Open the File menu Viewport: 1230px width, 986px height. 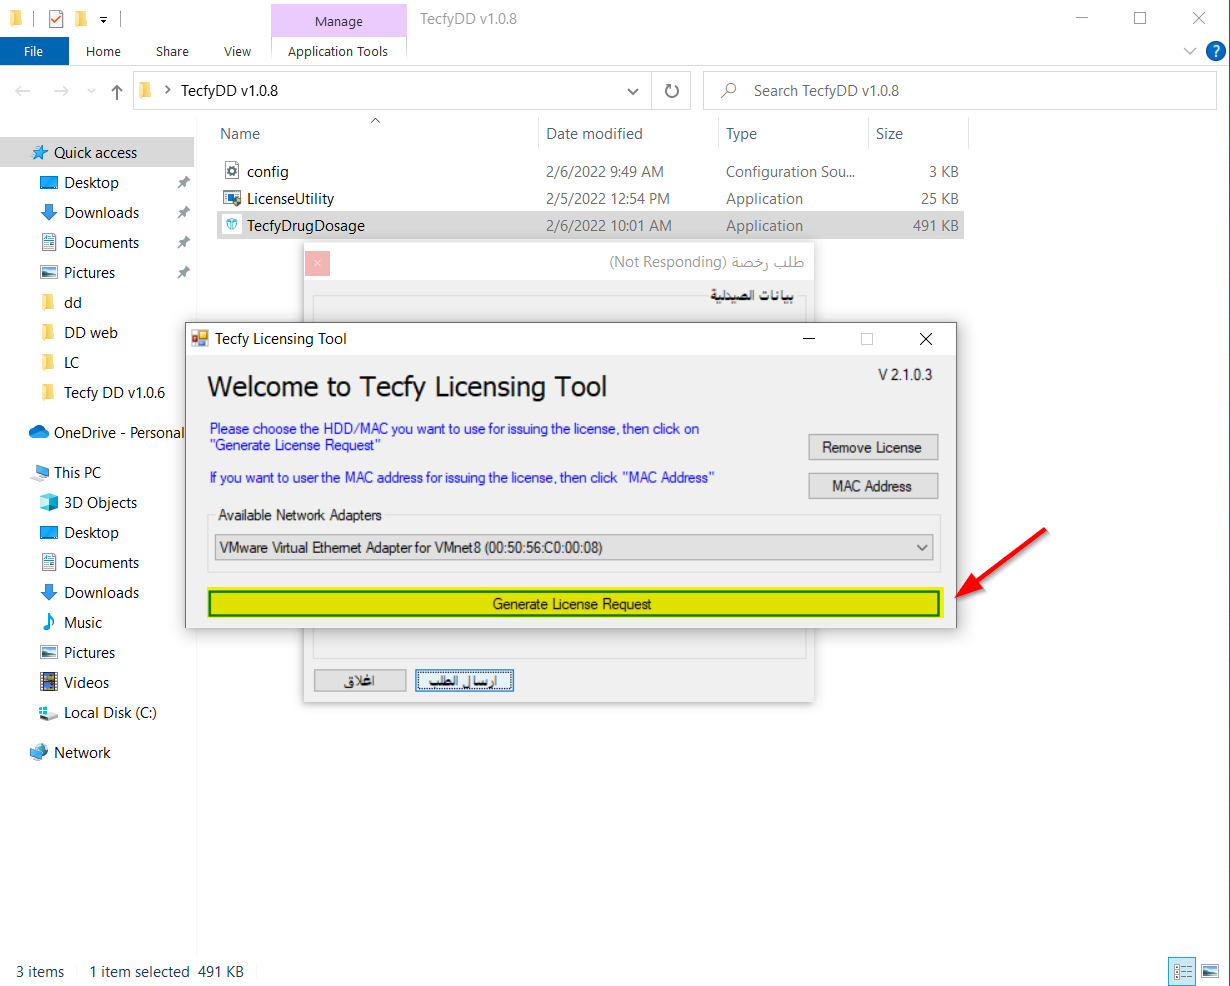point(34,51)
